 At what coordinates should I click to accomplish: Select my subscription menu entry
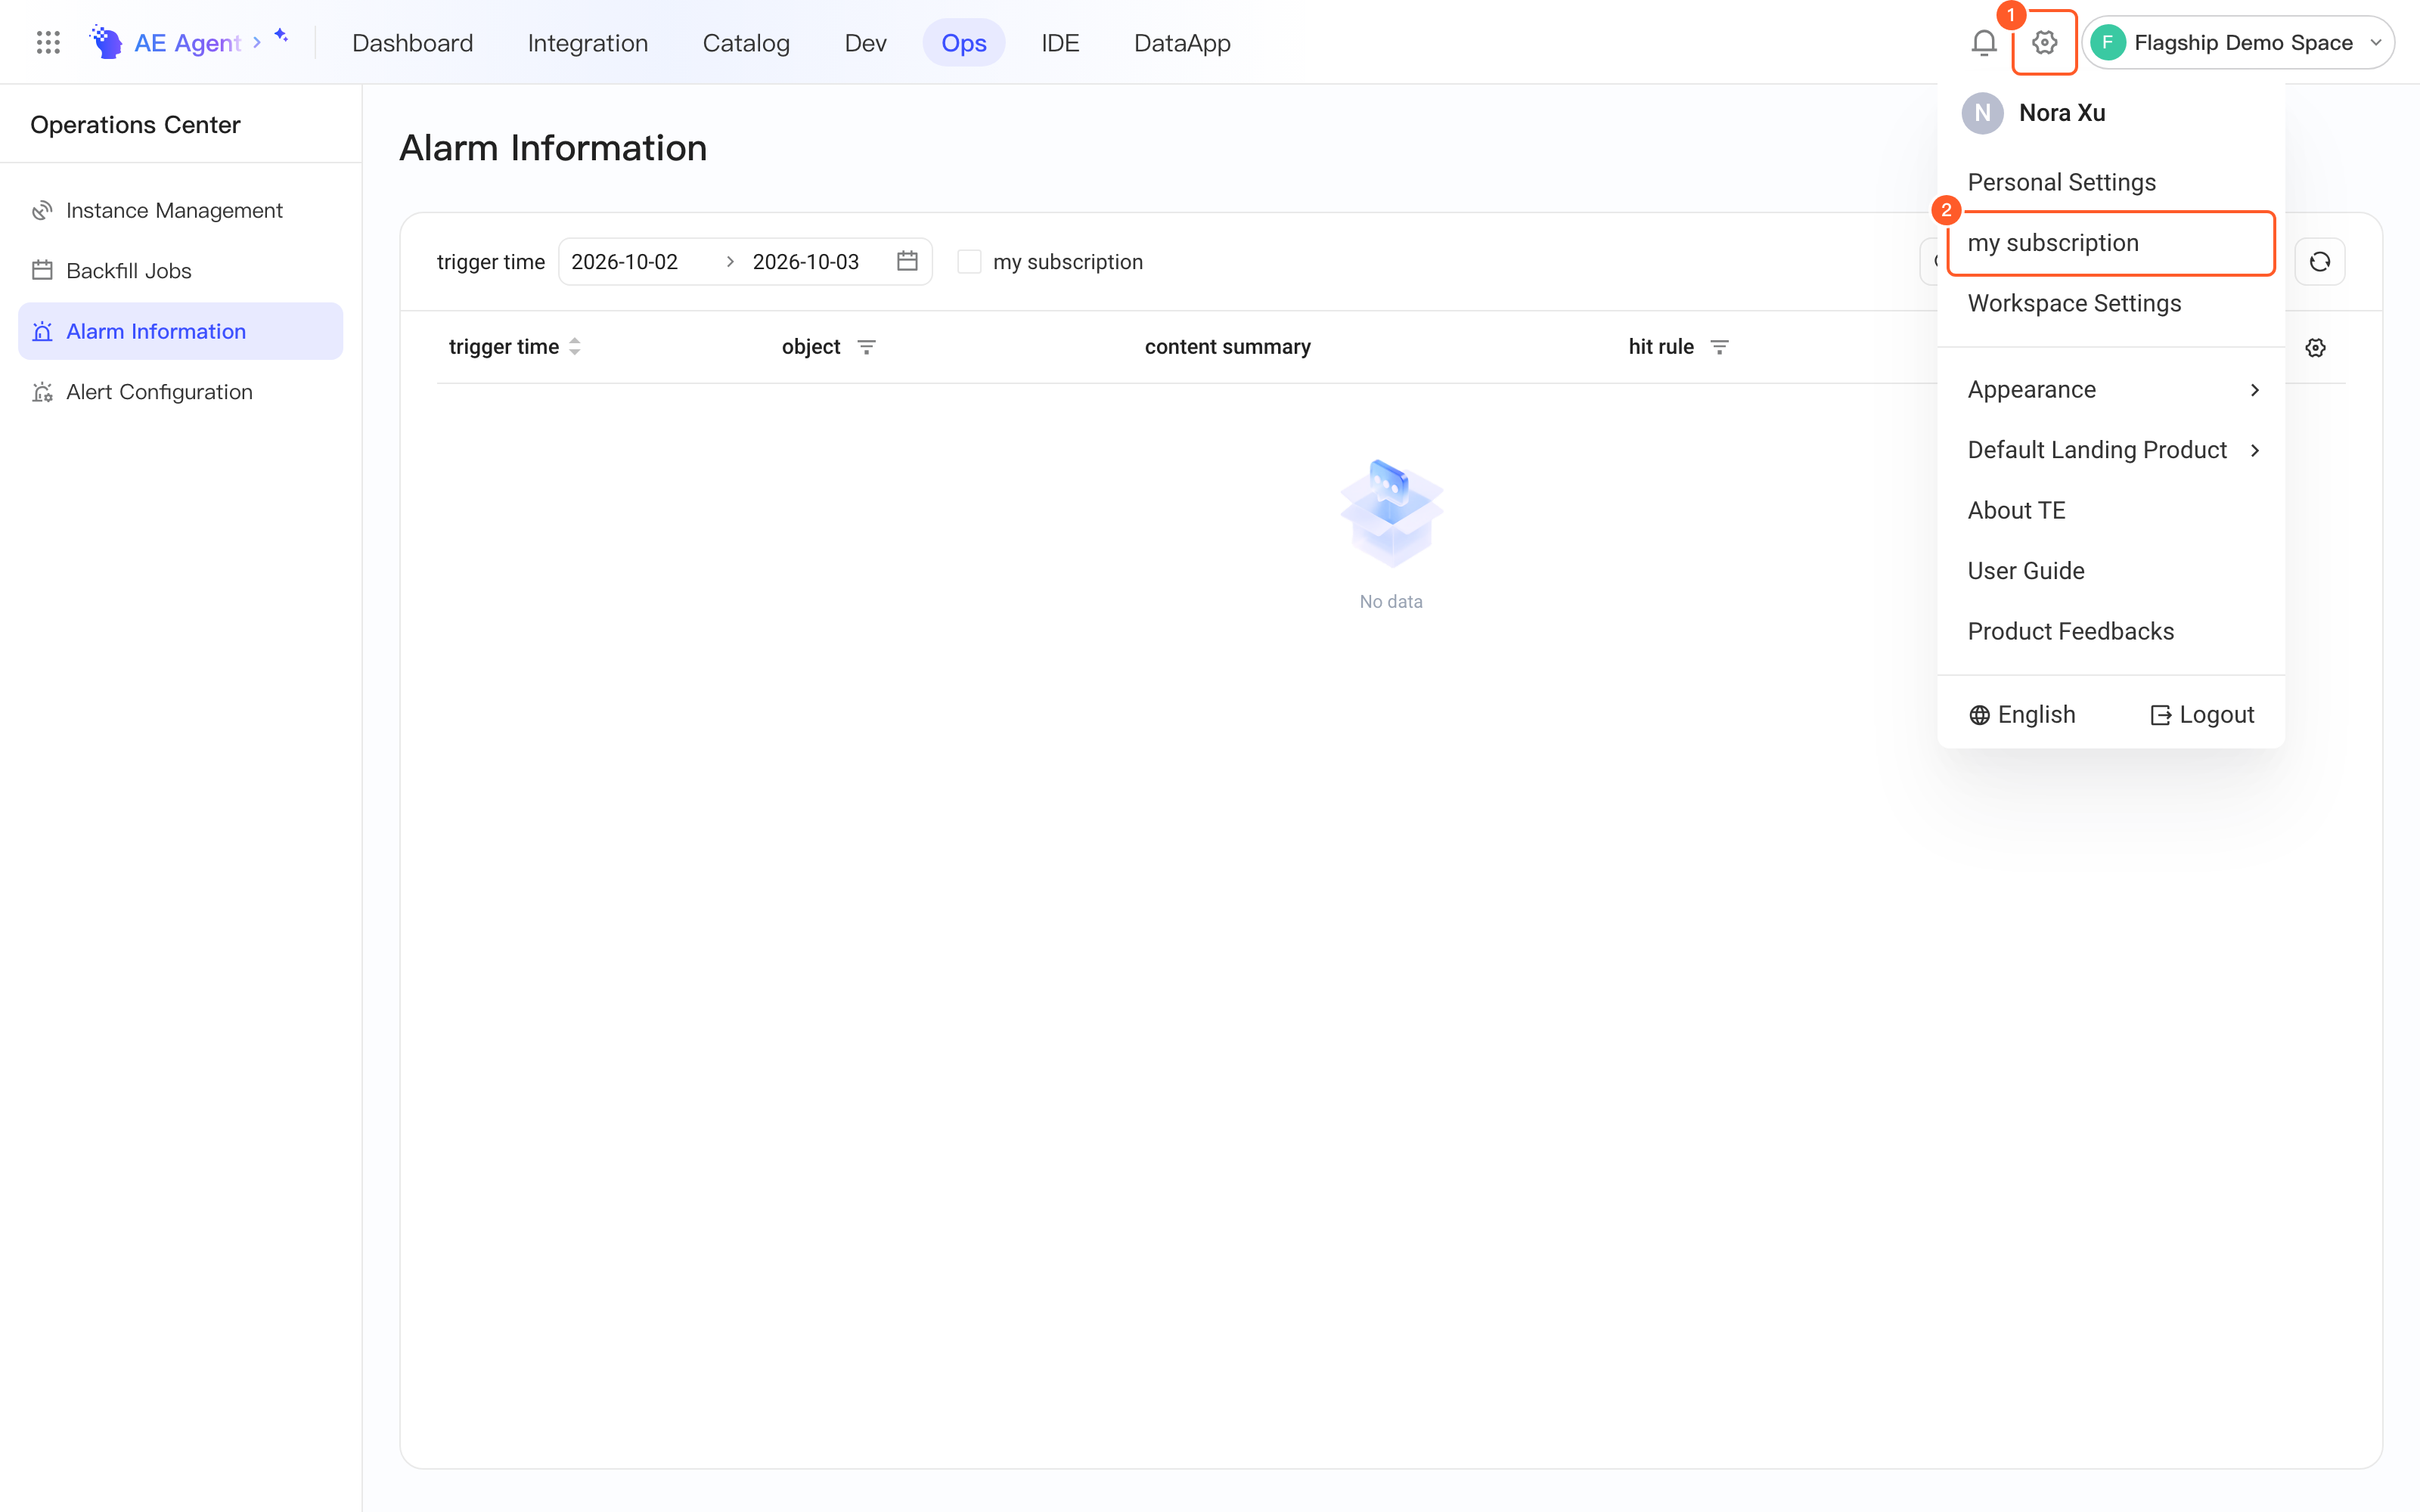point(2112,243)
